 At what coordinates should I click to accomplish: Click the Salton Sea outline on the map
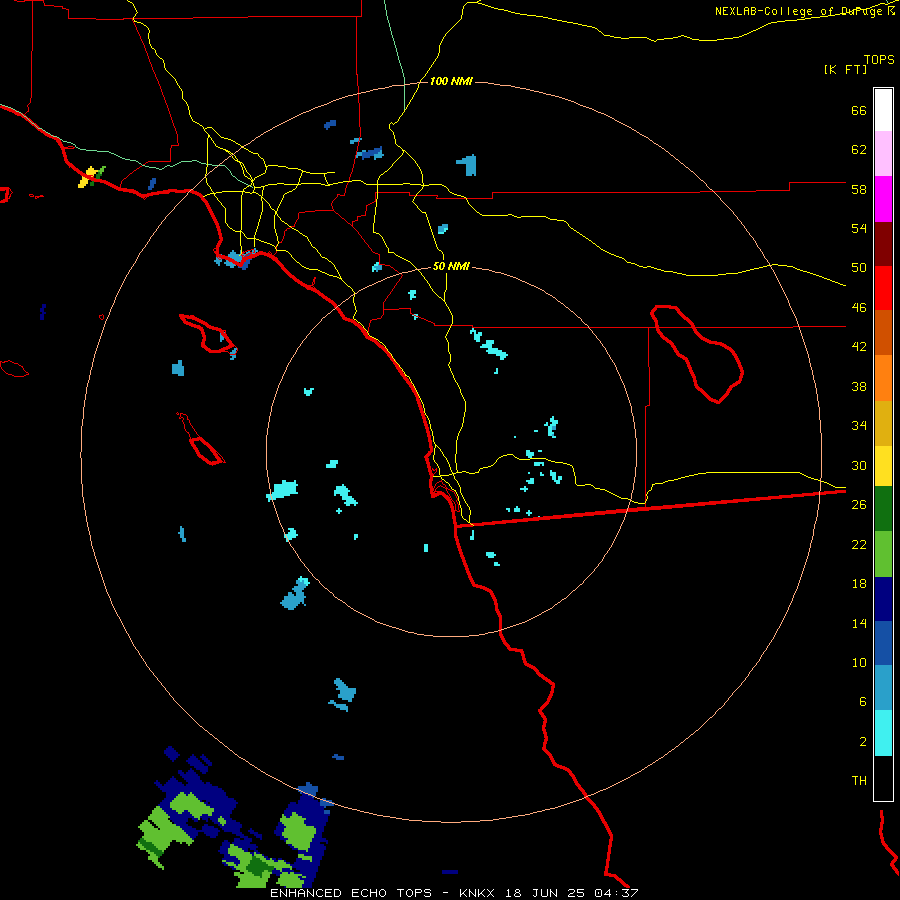pos(697,354)
